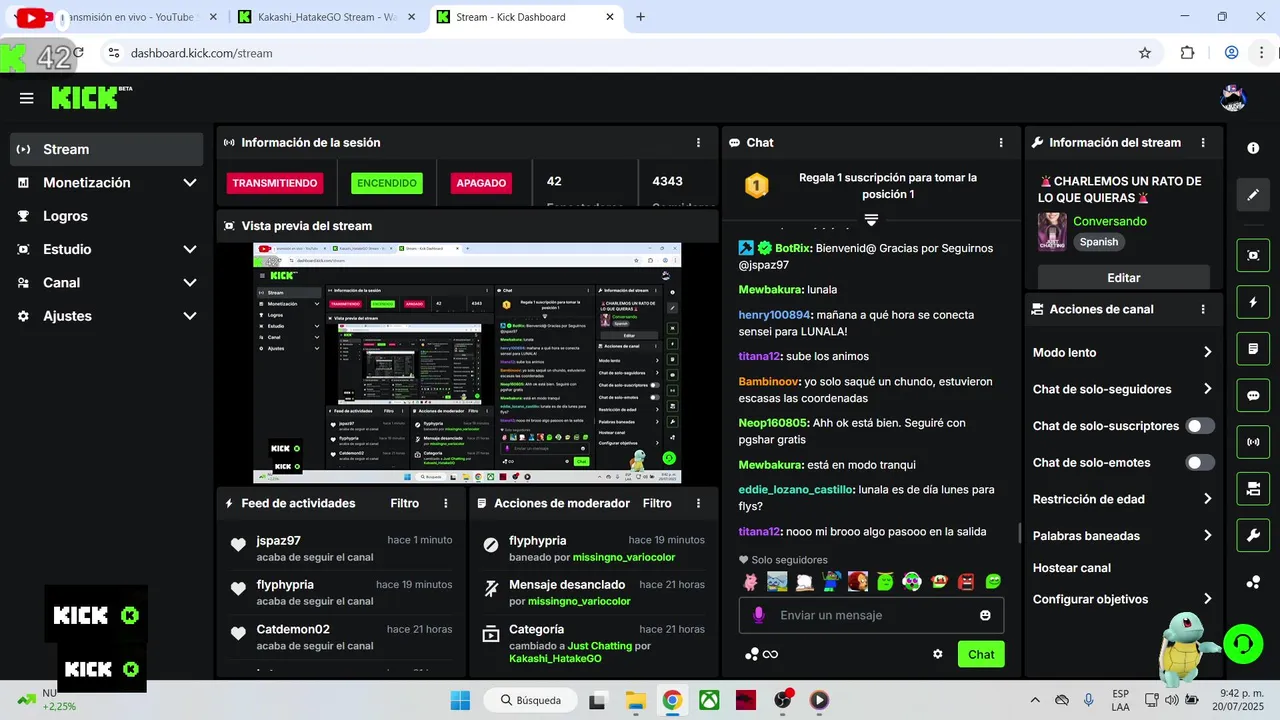
Task: Click the Kick logo in the header
Action: (x=91, y=97)
